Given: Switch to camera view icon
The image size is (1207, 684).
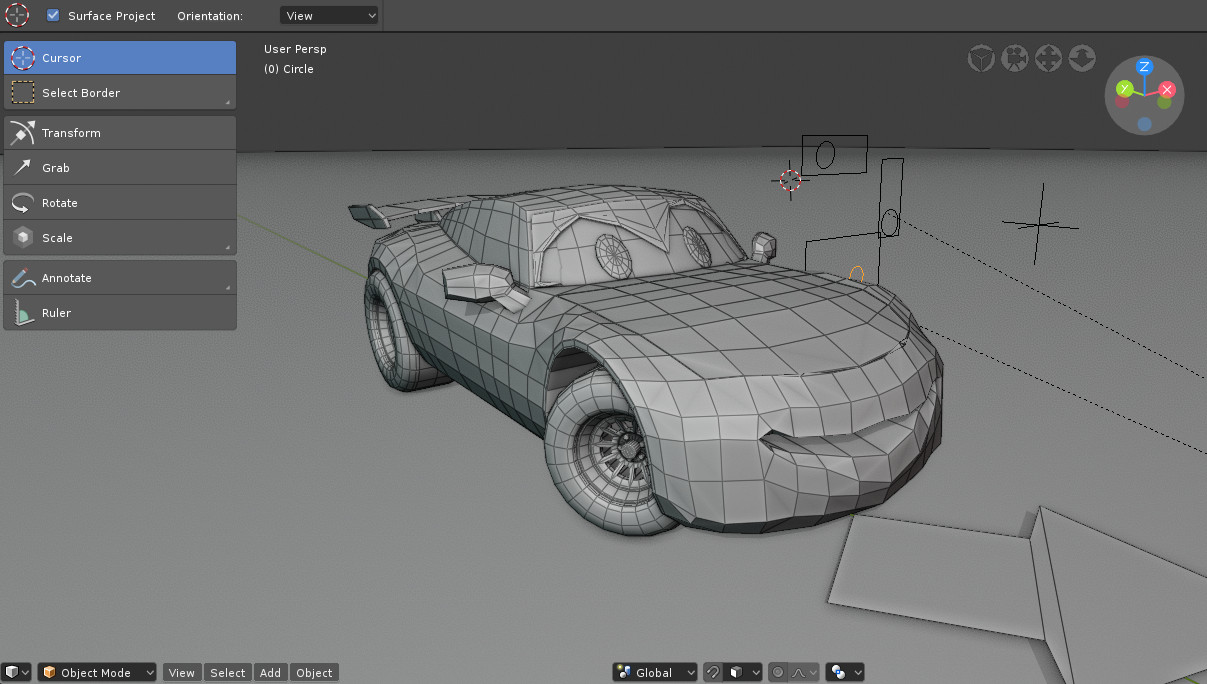Looking at the screenshot, I should click(x=1015, y=58).
